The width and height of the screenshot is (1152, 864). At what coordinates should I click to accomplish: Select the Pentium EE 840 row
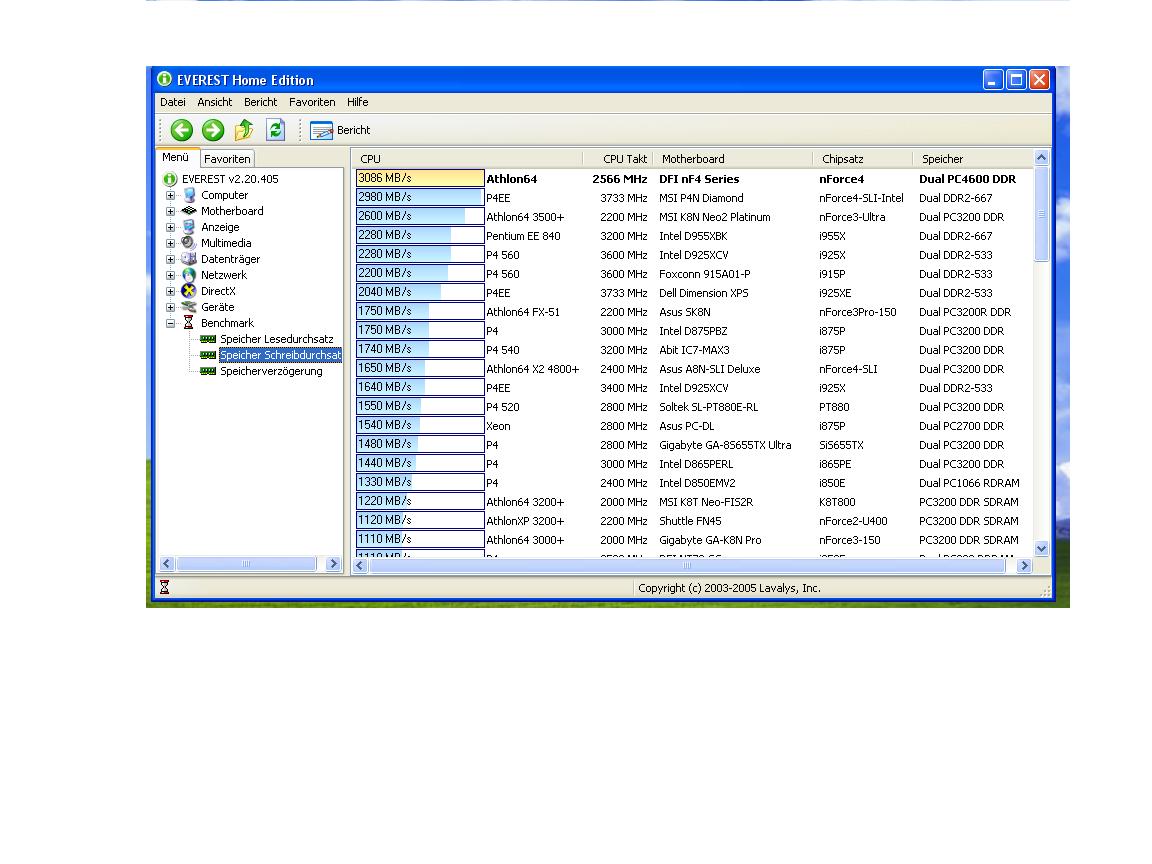(x=694, y=237)
